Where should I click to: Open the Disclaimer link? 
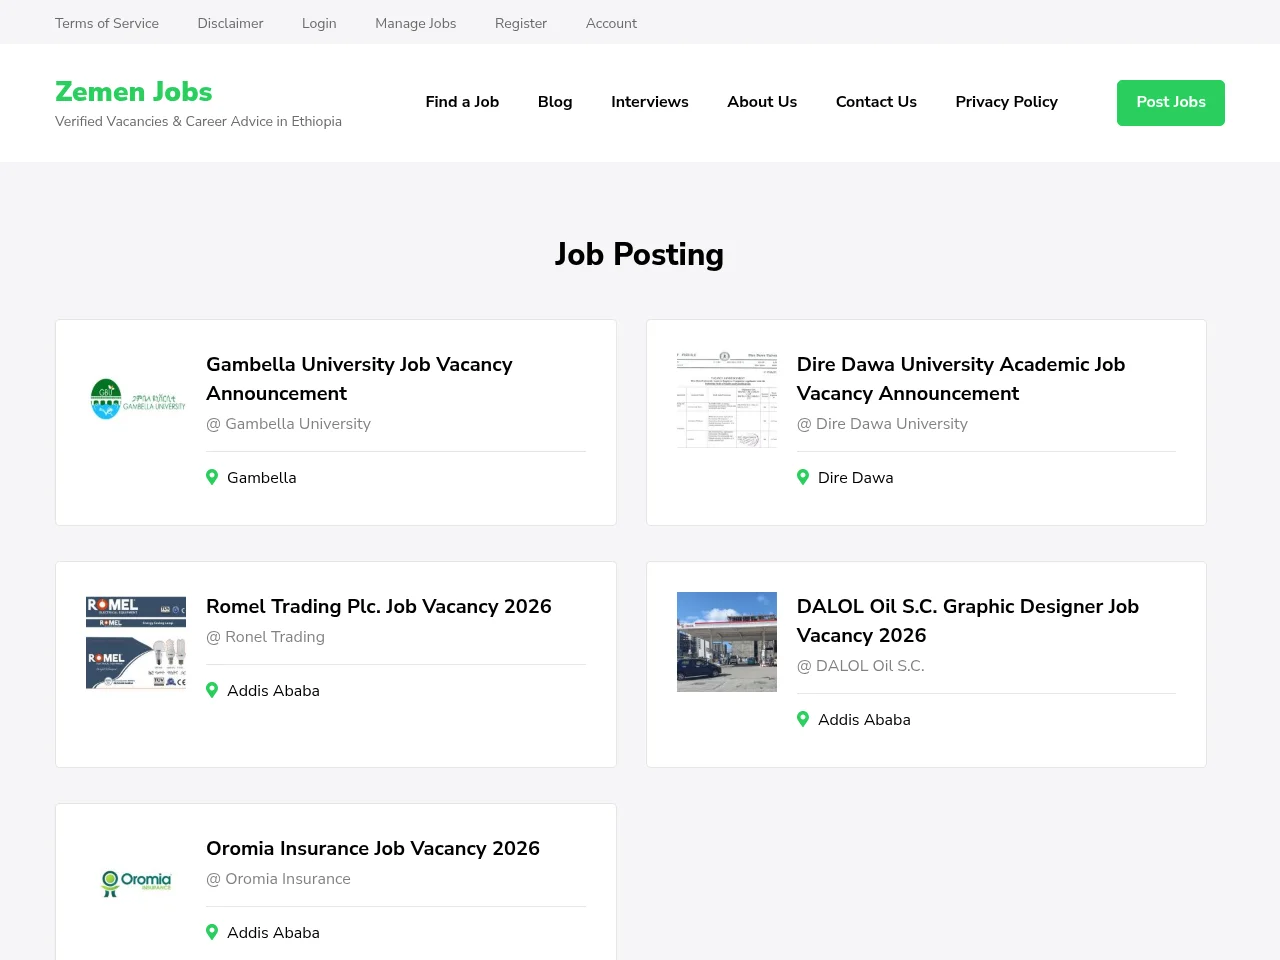coord(230,23)
